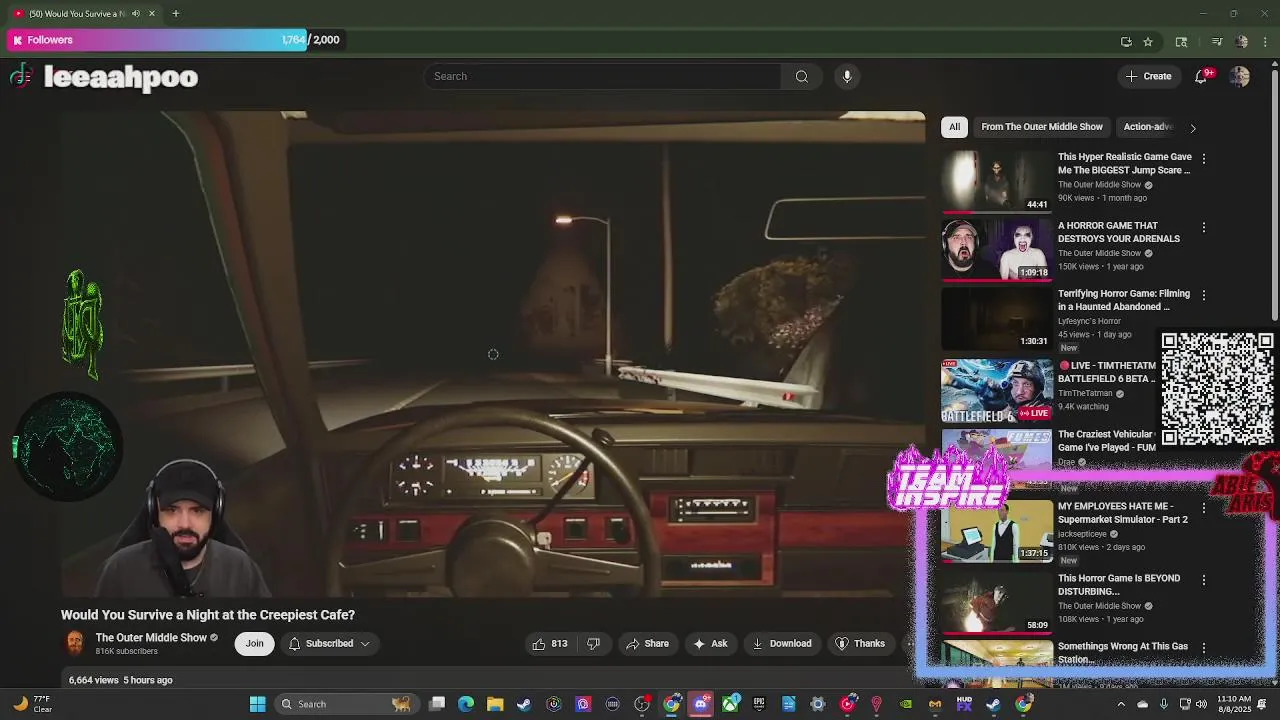Open options for Beyond Disturbing video
This screenshot has width=1280, height=720.
pyautogui.click(x=1204, y=580)
